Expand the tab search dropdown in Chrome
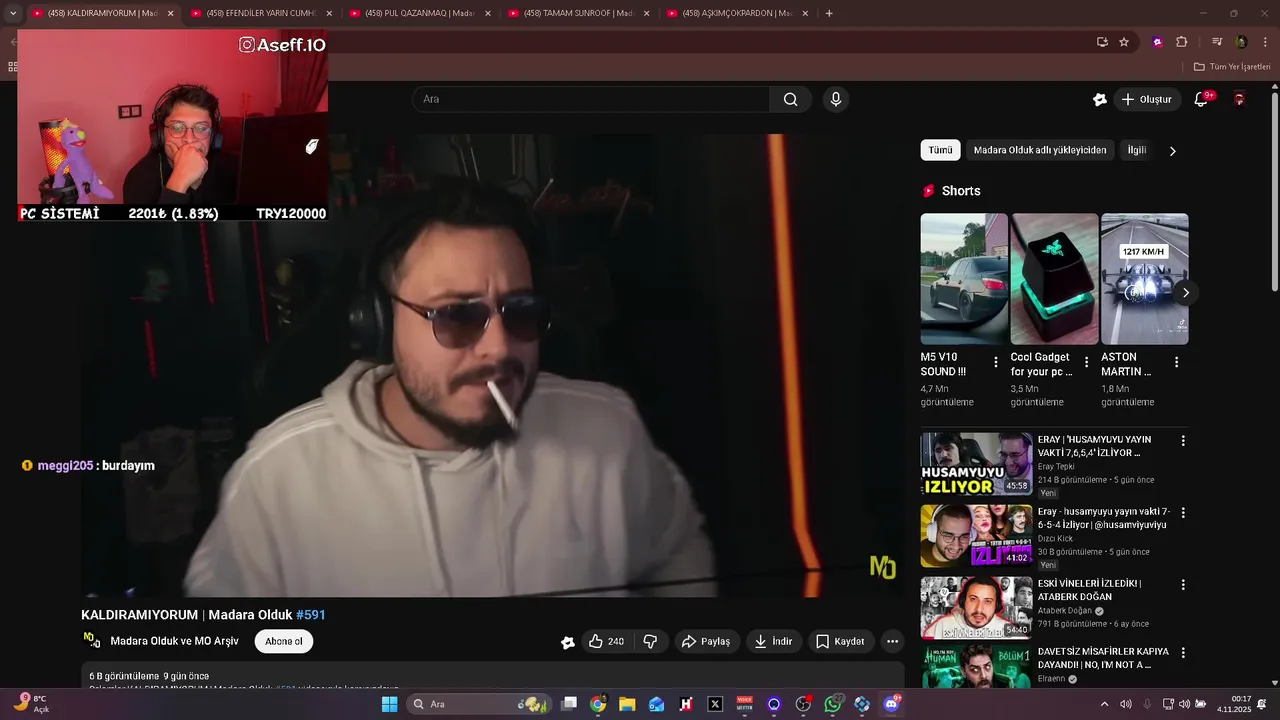1280x720 pixels. [13, 13]
